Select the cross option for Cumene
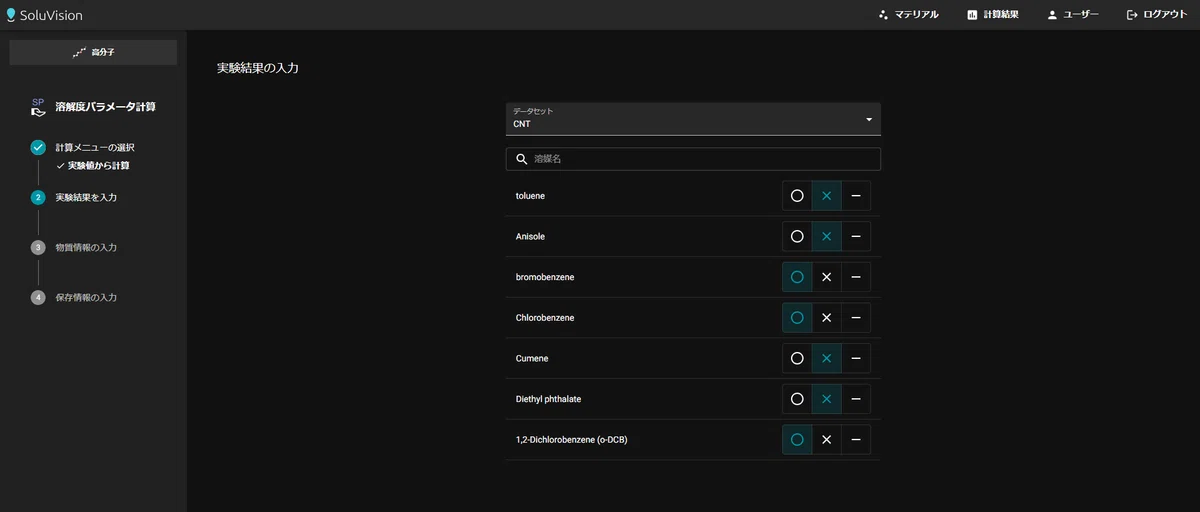The image size is (1200, 512). coord(826,358)
